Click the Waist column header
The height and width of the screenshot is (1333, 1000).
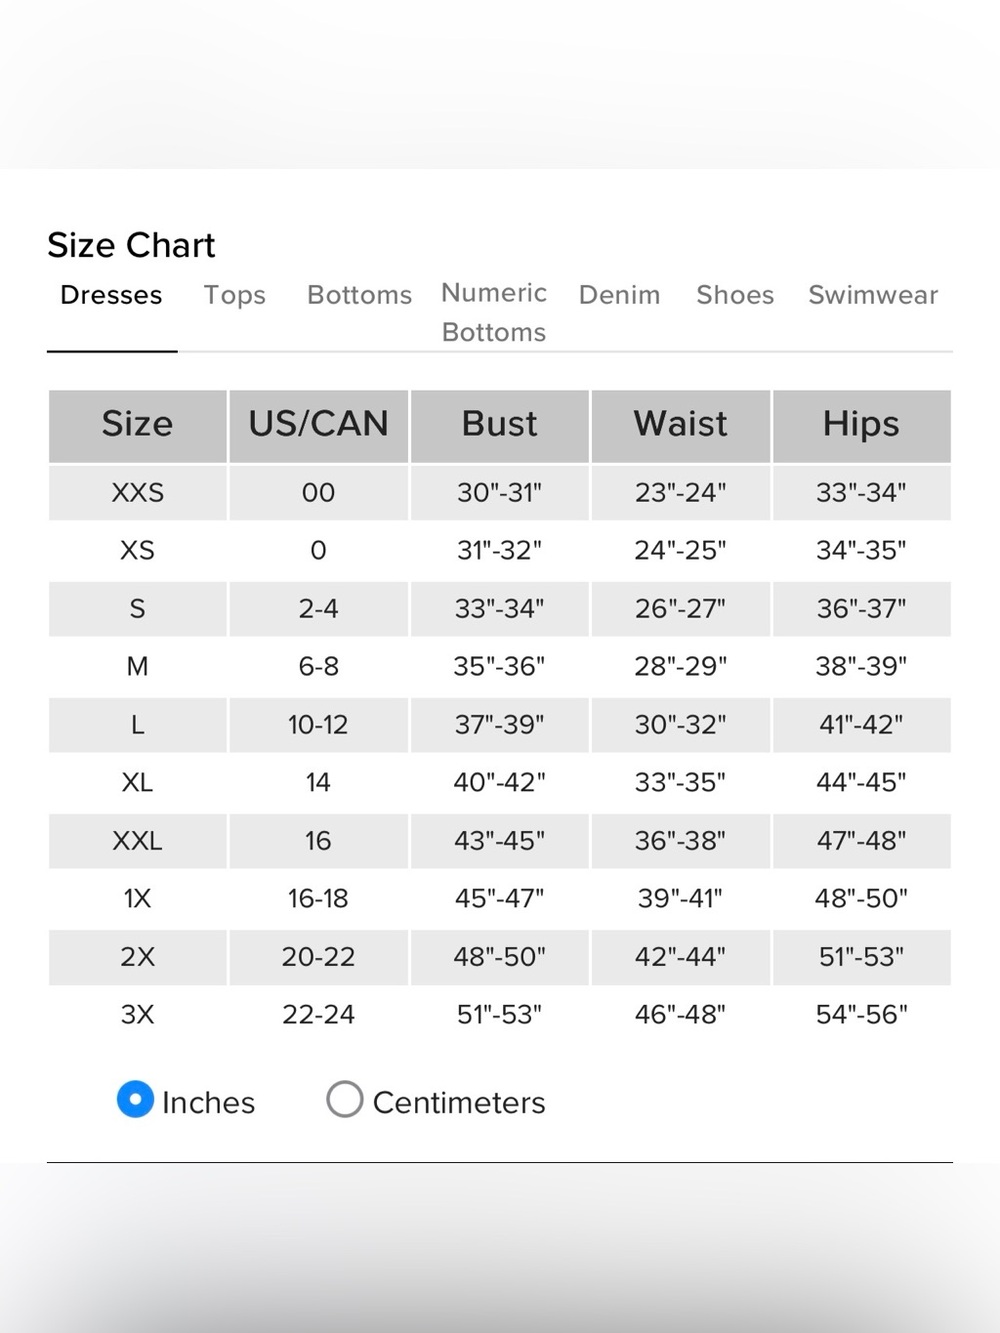[681, 425]
